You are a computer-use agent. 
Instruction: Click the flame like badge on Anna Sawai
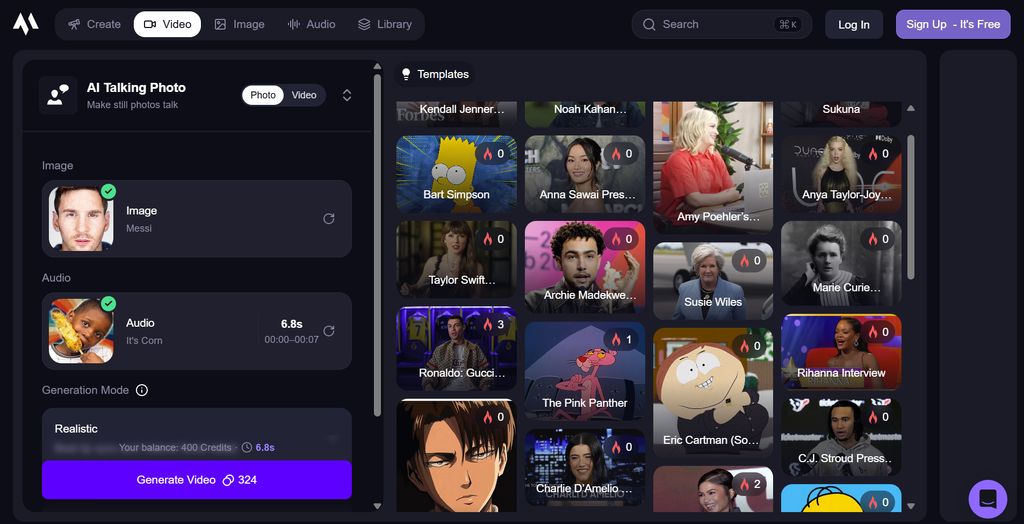(622, 154)
